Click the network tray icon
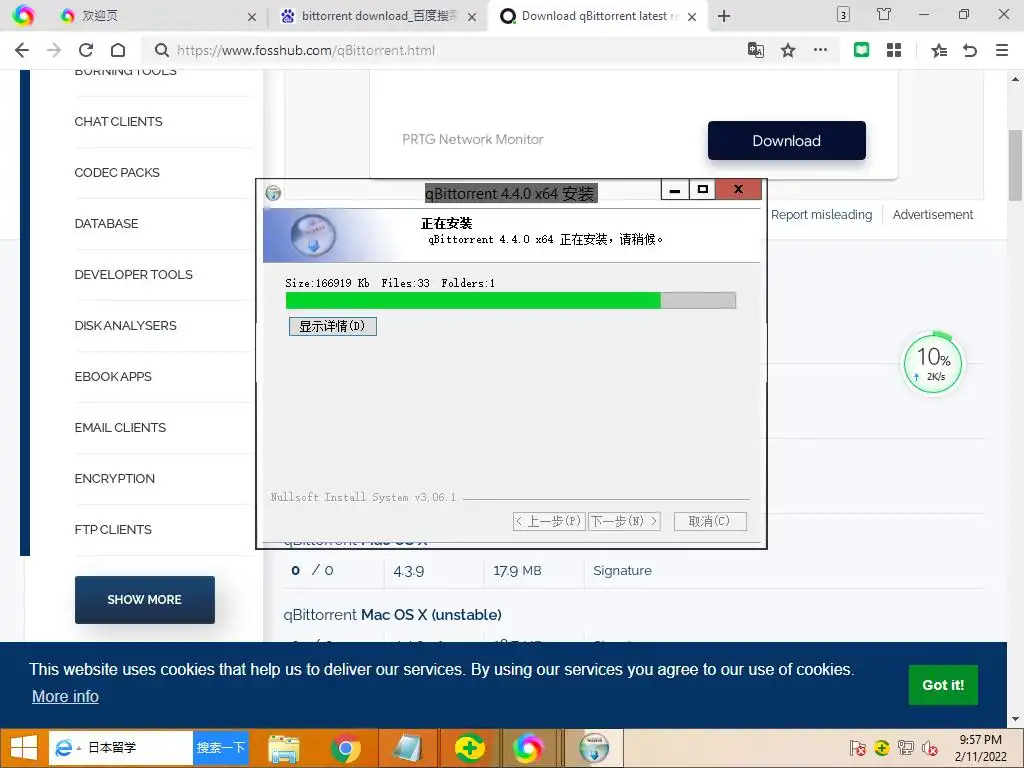 905,748
